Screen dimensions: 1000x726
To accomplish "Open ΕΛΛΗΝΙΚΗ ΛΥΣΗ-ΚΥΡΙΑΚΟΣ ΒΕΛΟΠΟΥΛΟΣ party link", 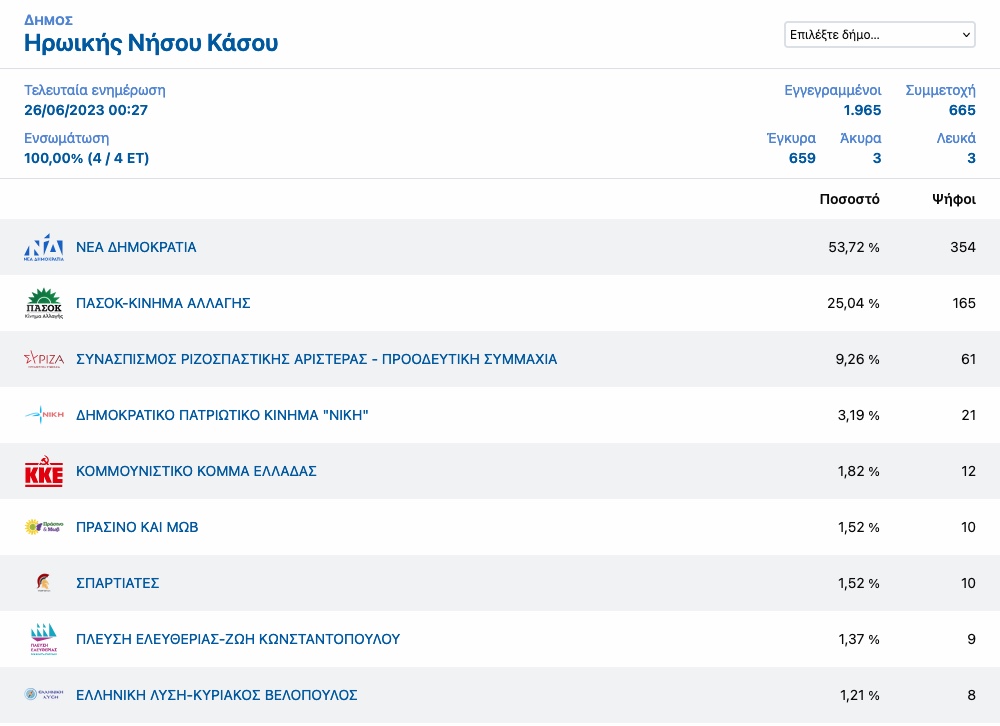I will tap(217, 695).
